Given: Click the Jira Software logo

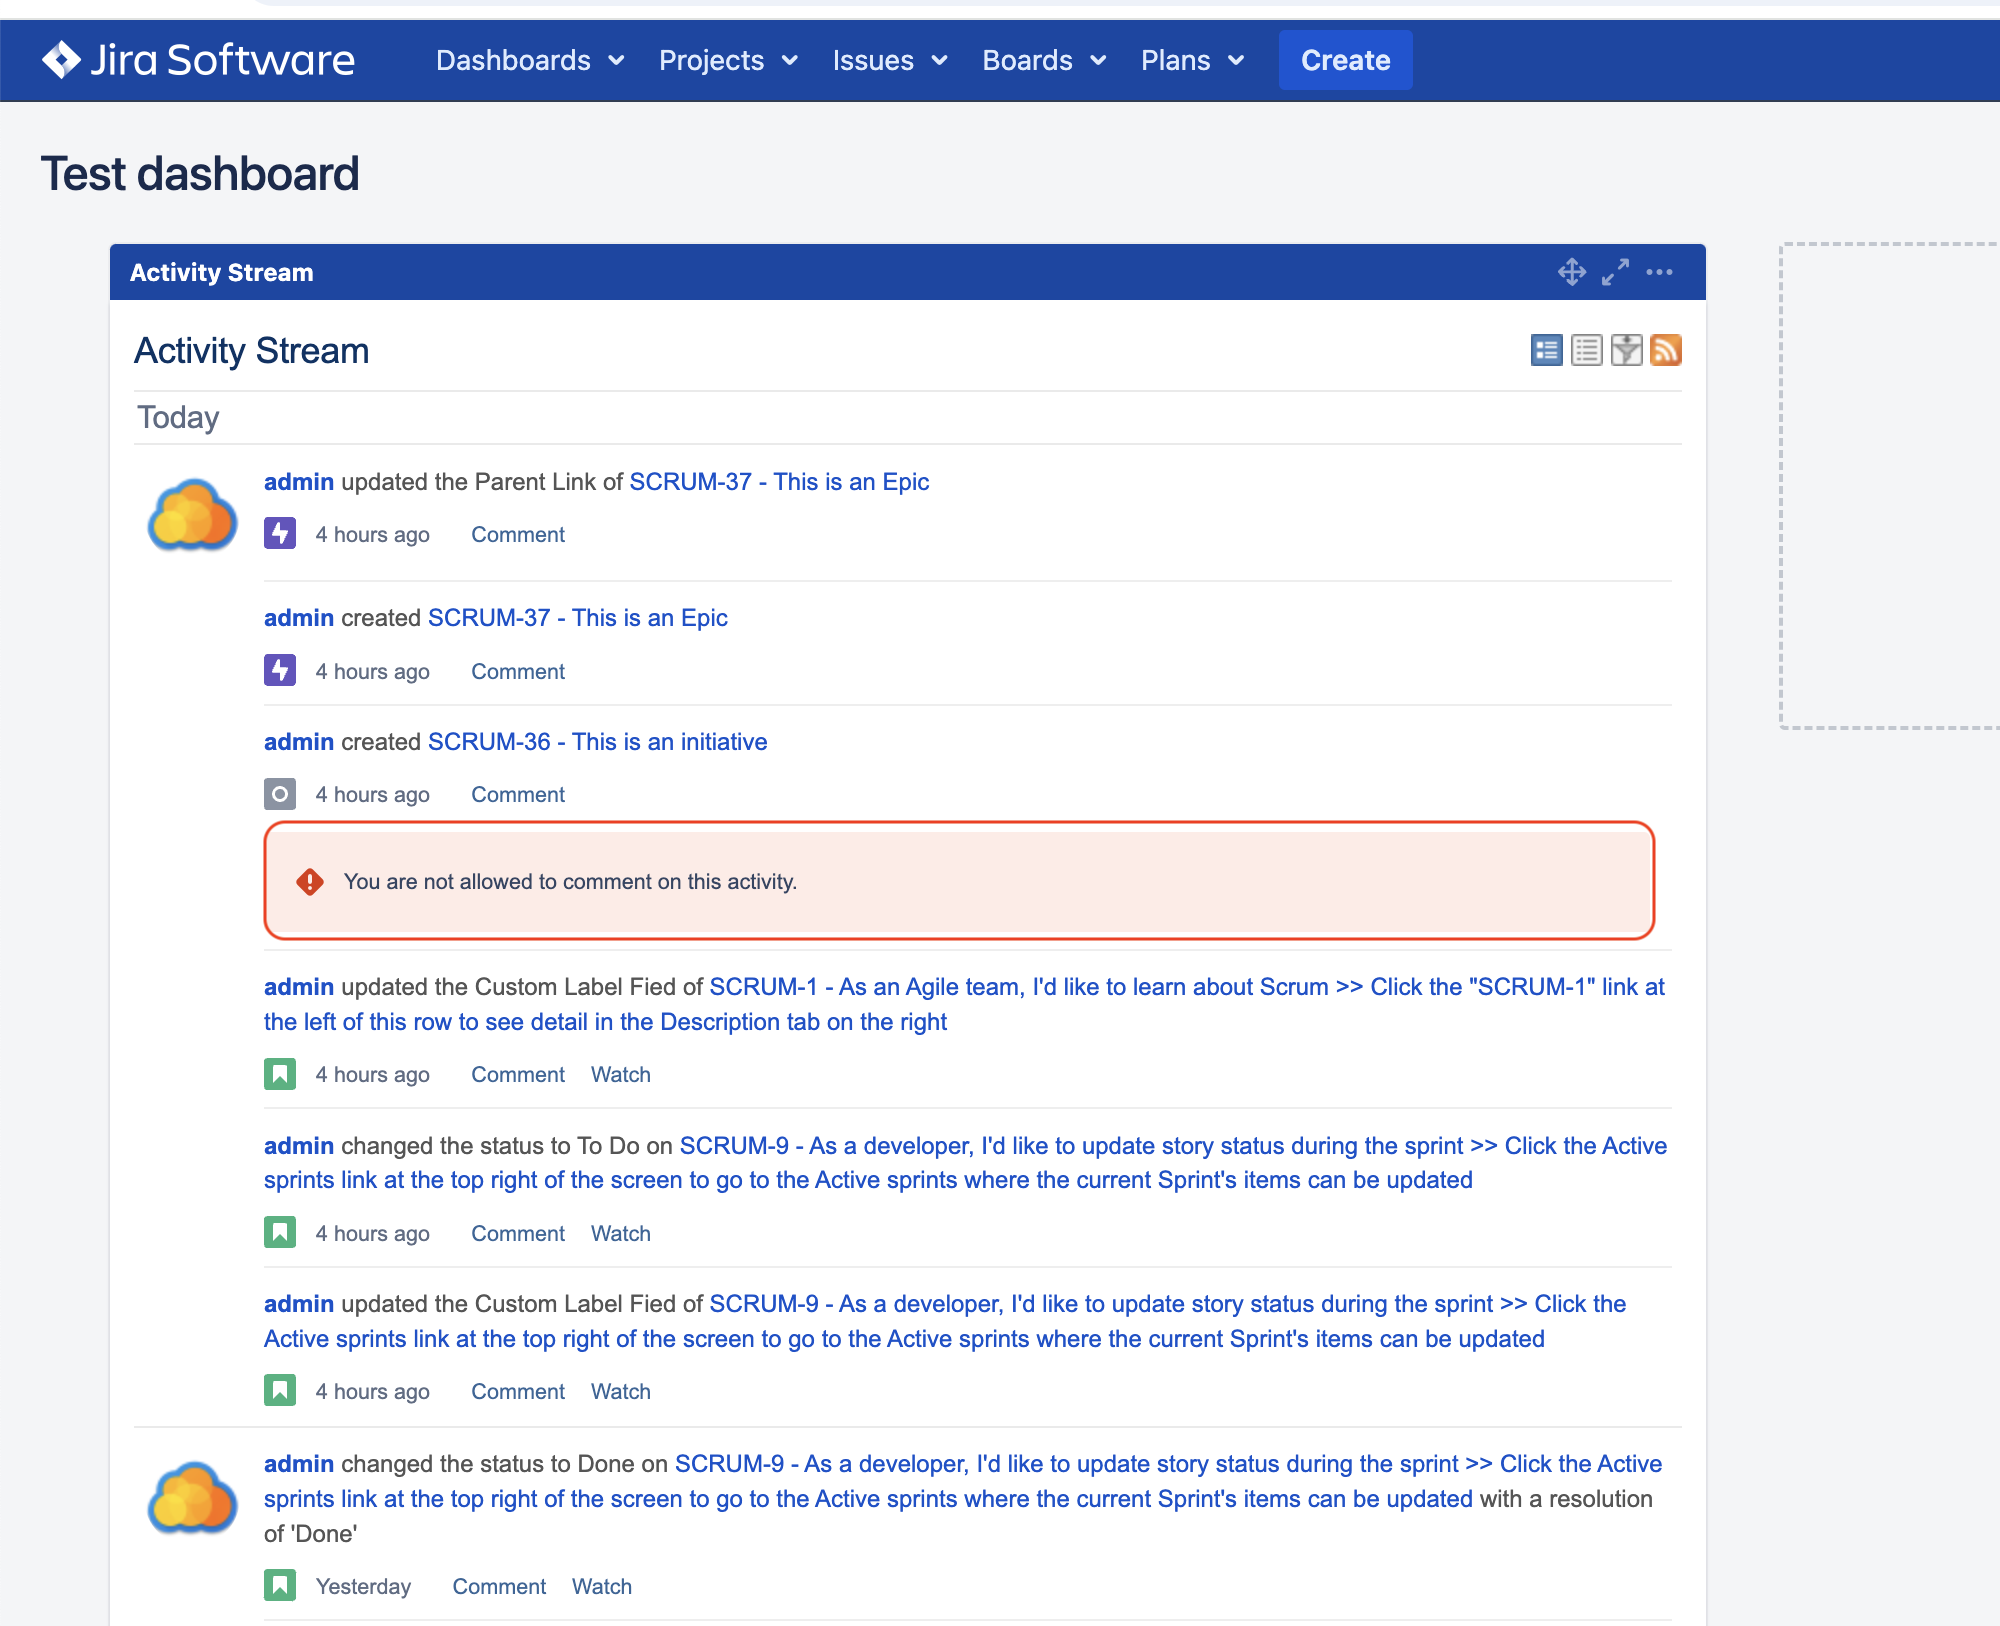Looking at the screenshot, I should pos(198,60).
